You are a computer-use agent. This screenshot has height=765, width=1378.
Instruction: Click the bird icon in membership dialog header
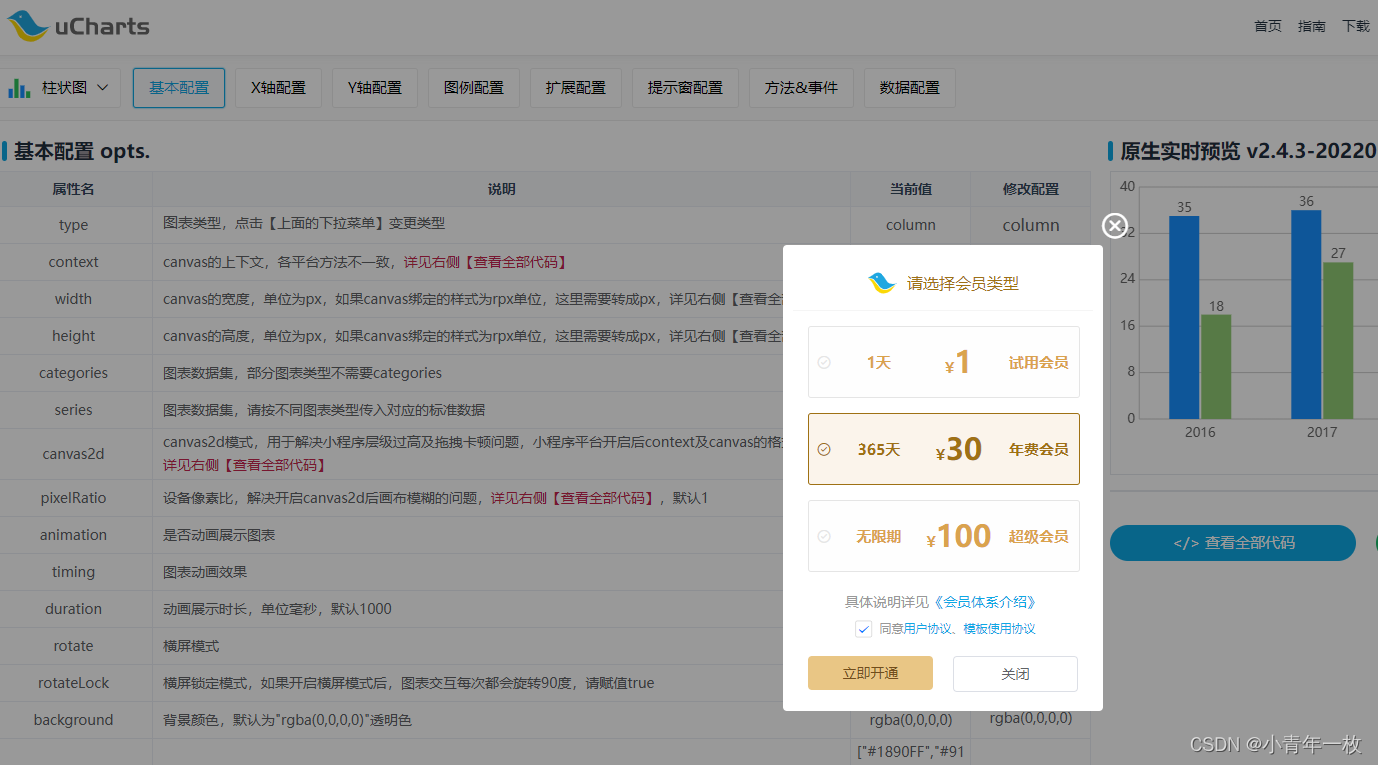882,283
